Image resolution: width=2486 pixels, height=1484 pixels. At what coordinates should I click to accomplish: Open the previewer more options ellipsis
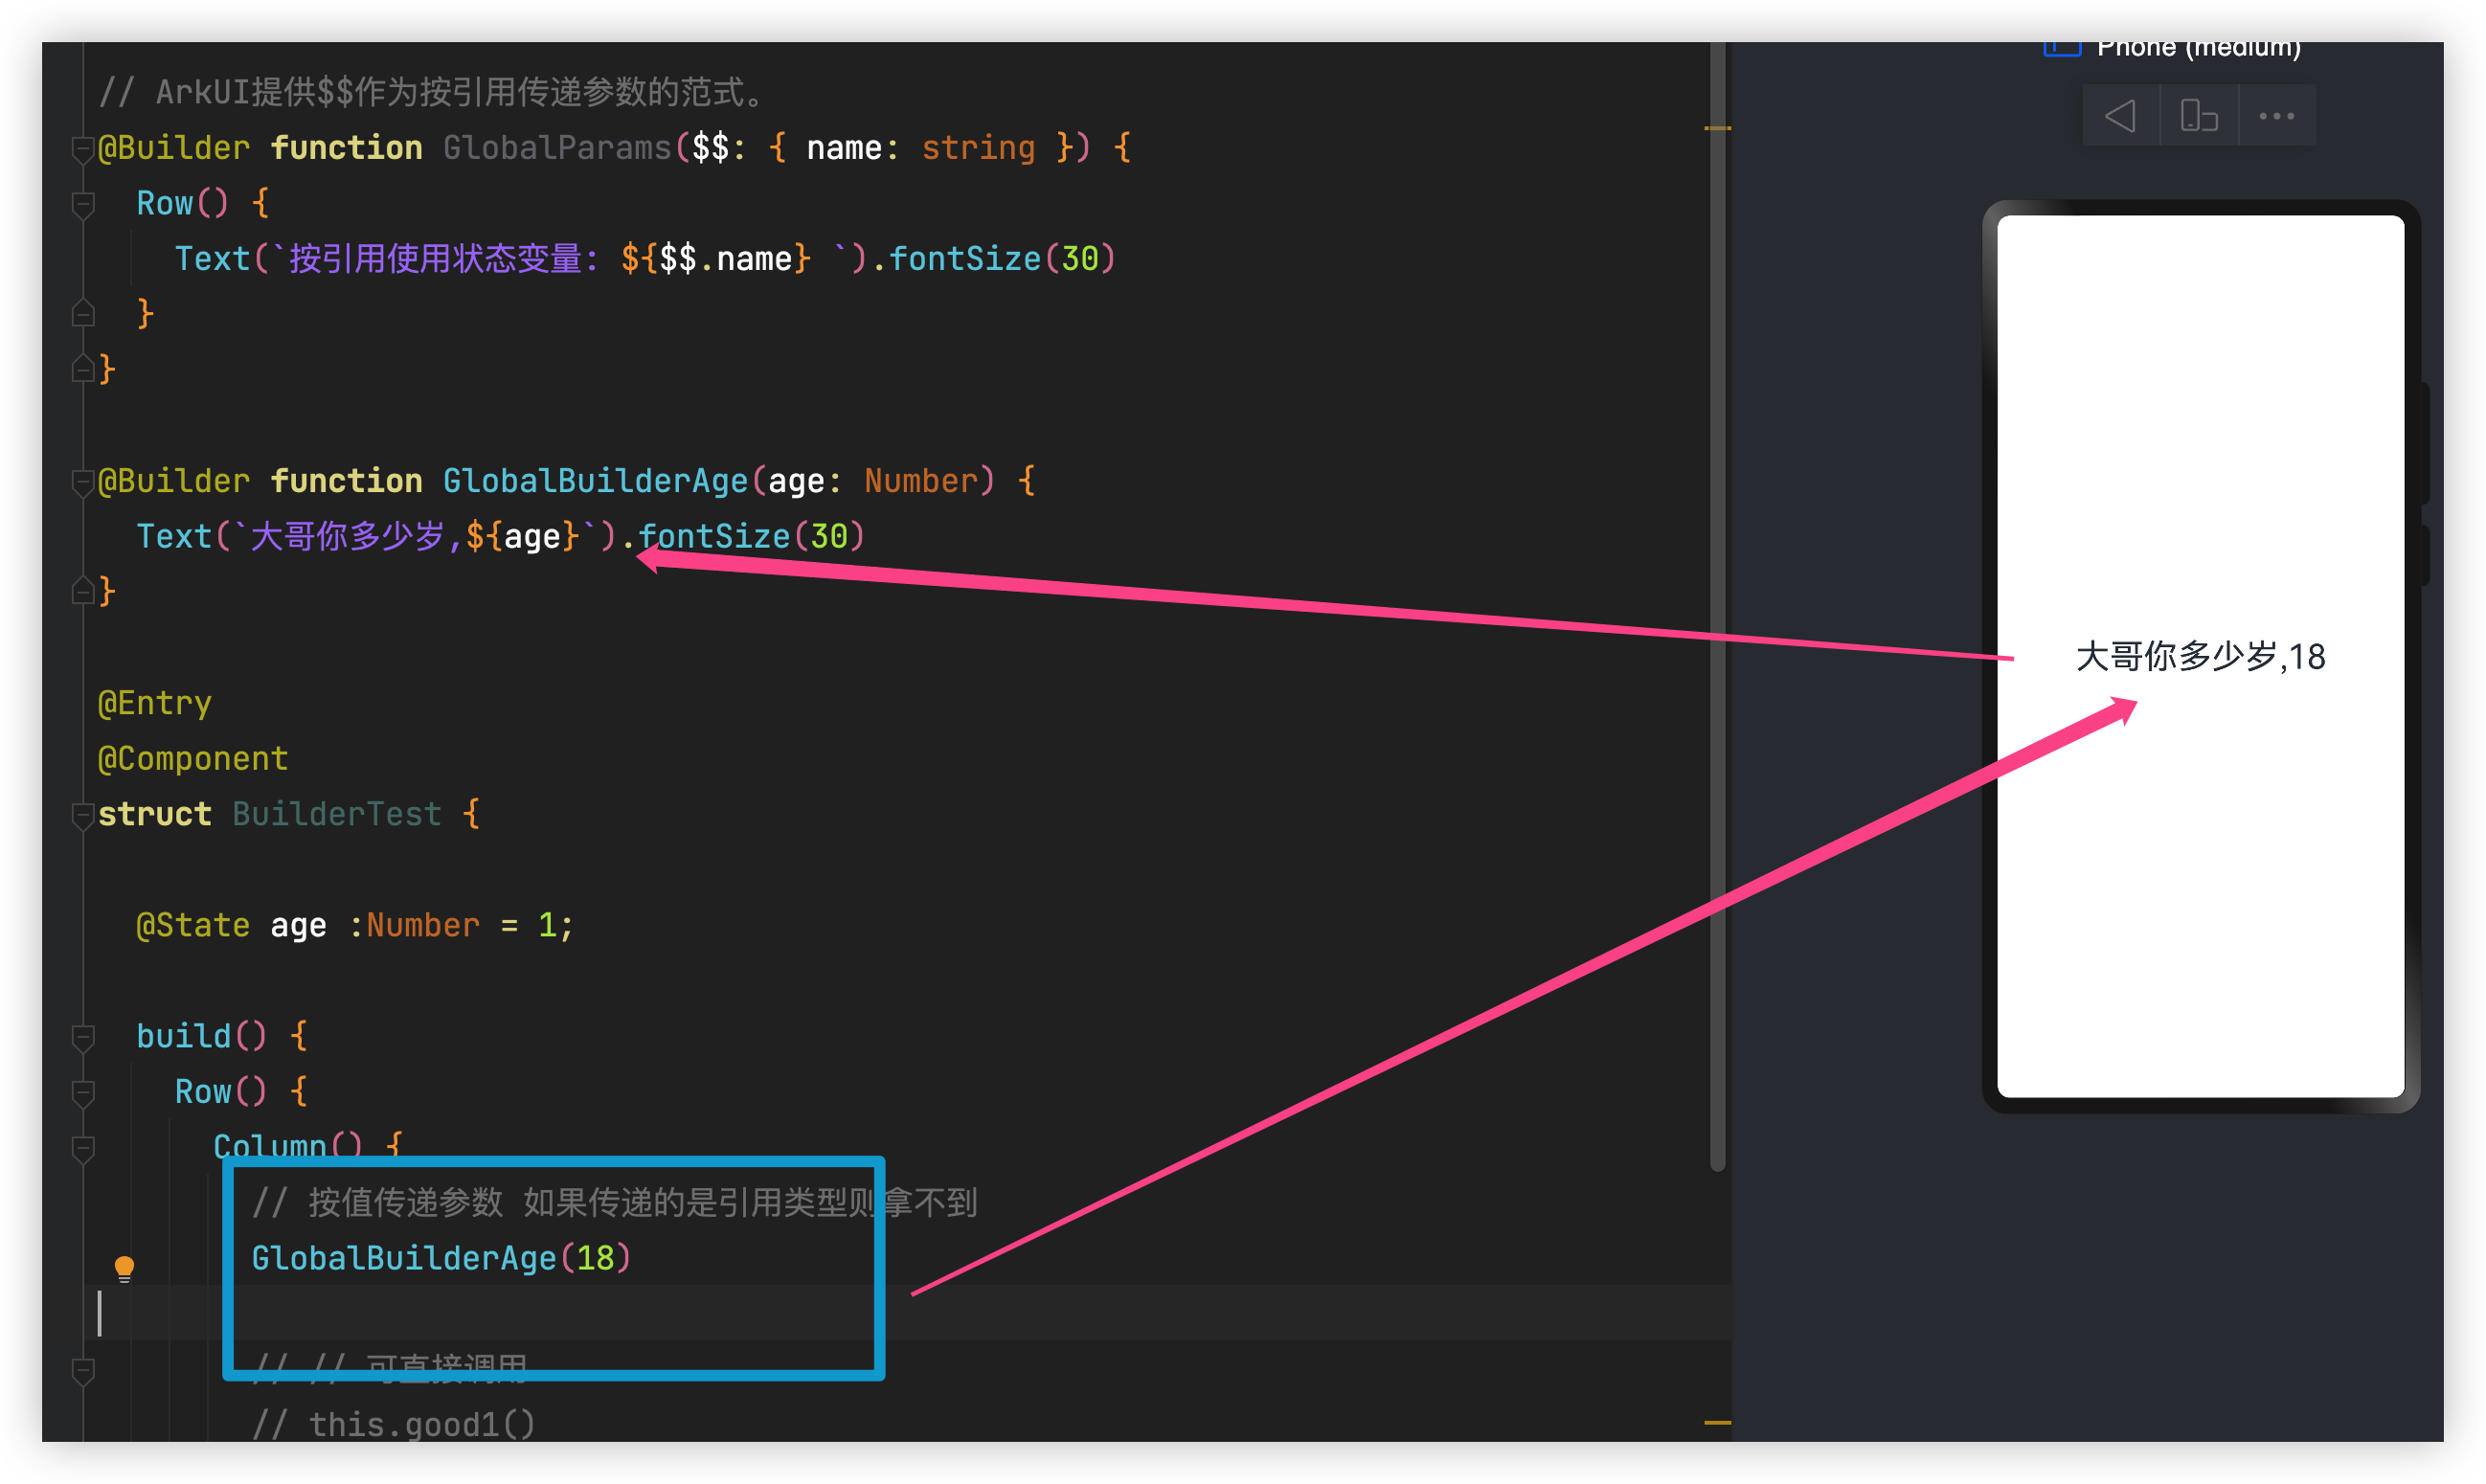pyautogui.click(x=2276, y=116)
